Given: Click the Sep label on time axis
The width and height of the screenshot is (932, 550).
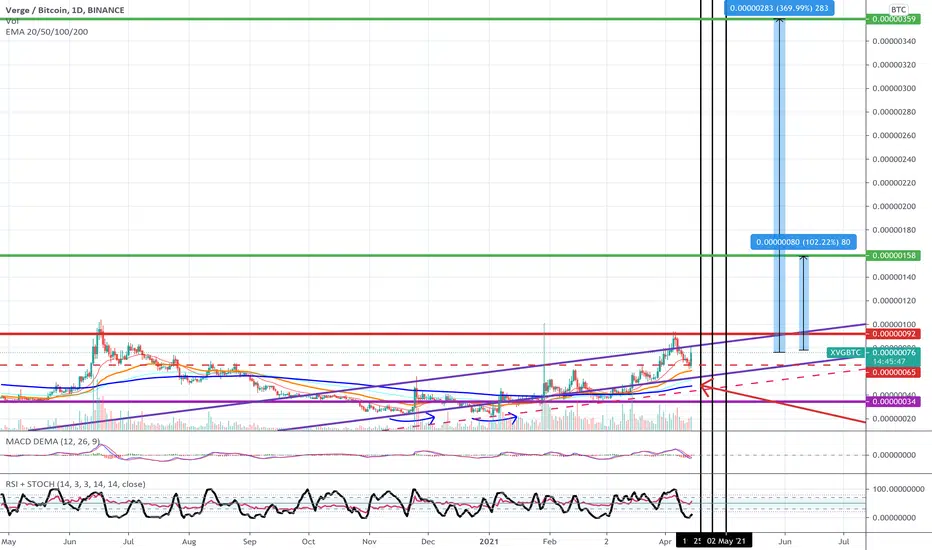Looking at the screenshot, I should coord(249,542).
